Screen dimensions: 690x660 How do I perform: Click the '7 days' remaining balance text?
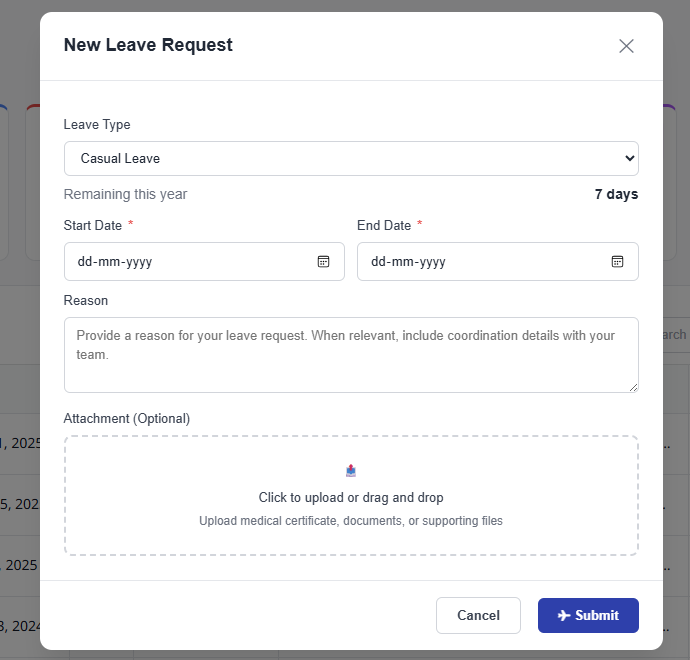[616, 194]
